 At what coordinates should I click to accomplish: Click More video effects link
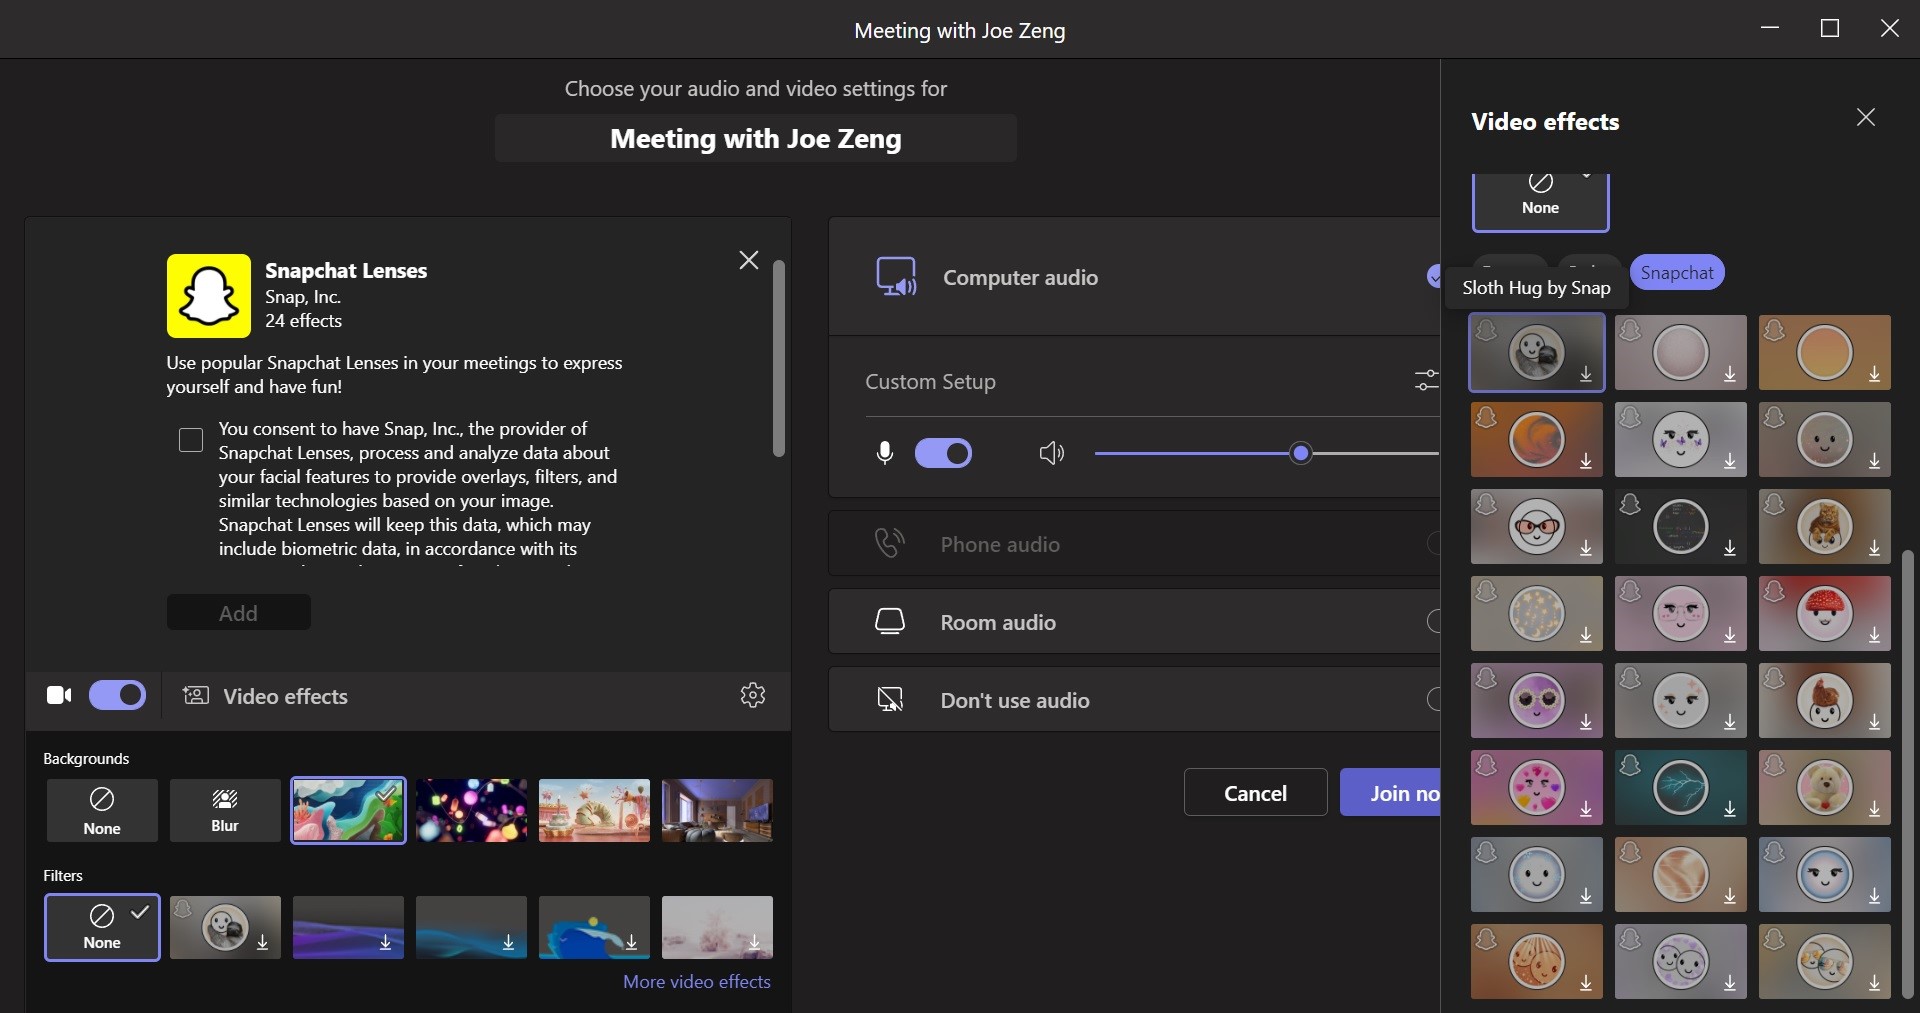[x=696, y=982]
